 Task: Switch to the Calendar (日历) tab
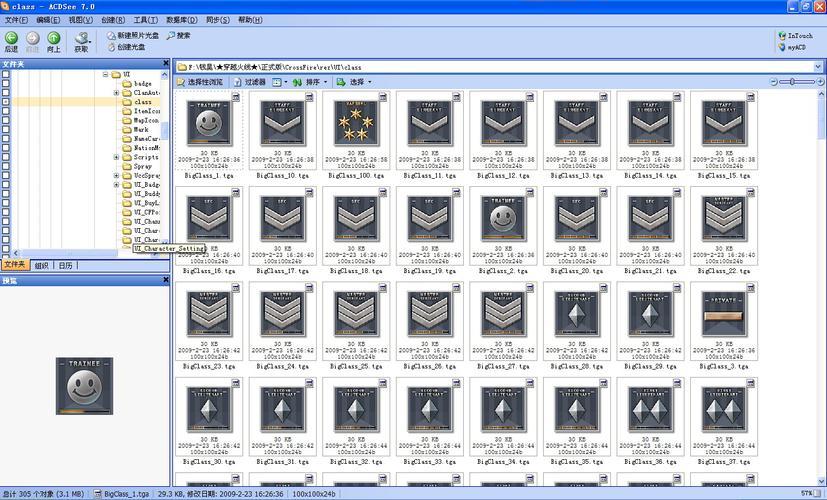click(x=65, y=266)
